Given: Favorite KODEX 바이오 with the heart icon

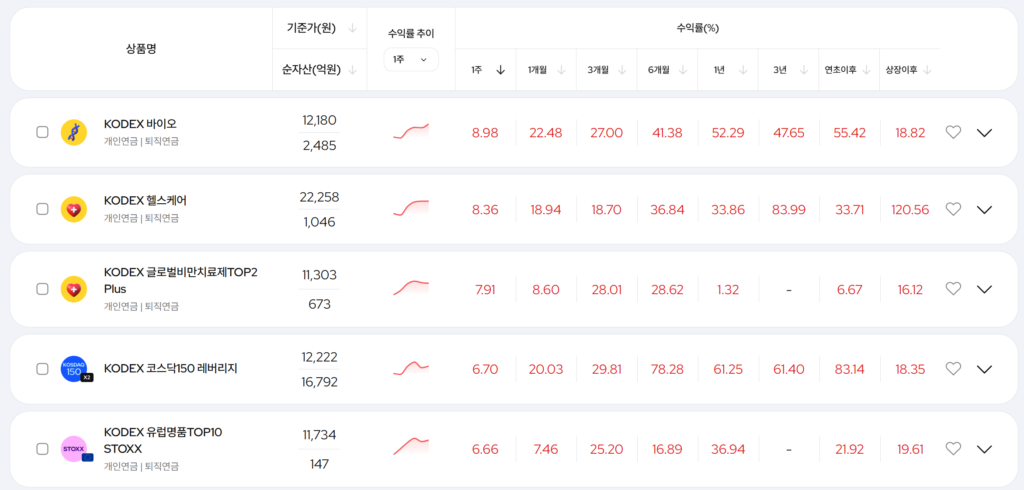Looking at the screenshot, I should (953, 132).
